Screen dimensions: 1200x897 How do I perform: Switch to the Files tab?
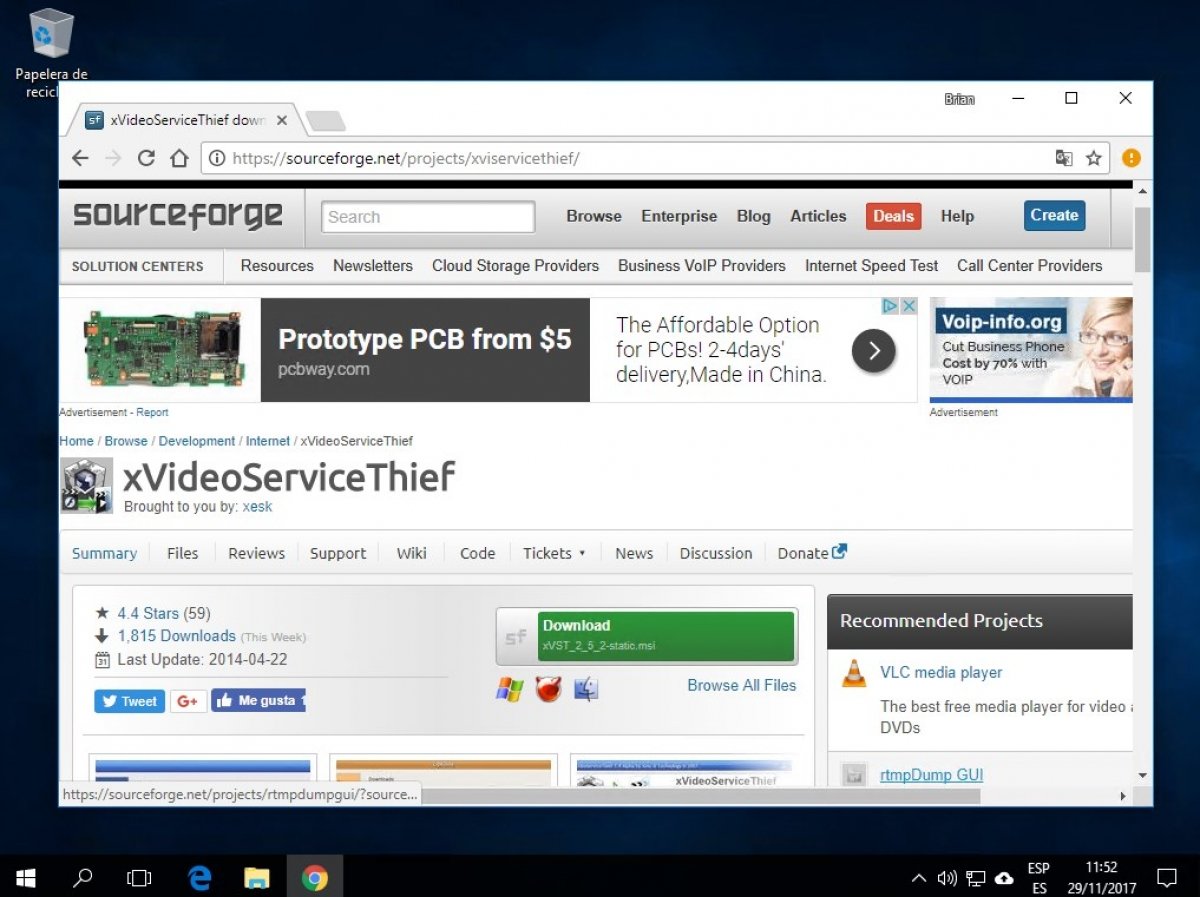[x=182, y=553]
